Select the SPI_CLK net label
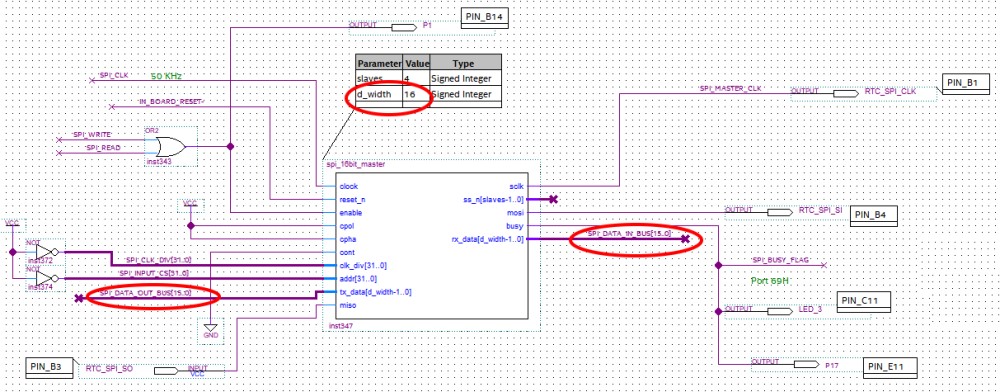This screenshot has height=392, width=1000. (113, 75)
